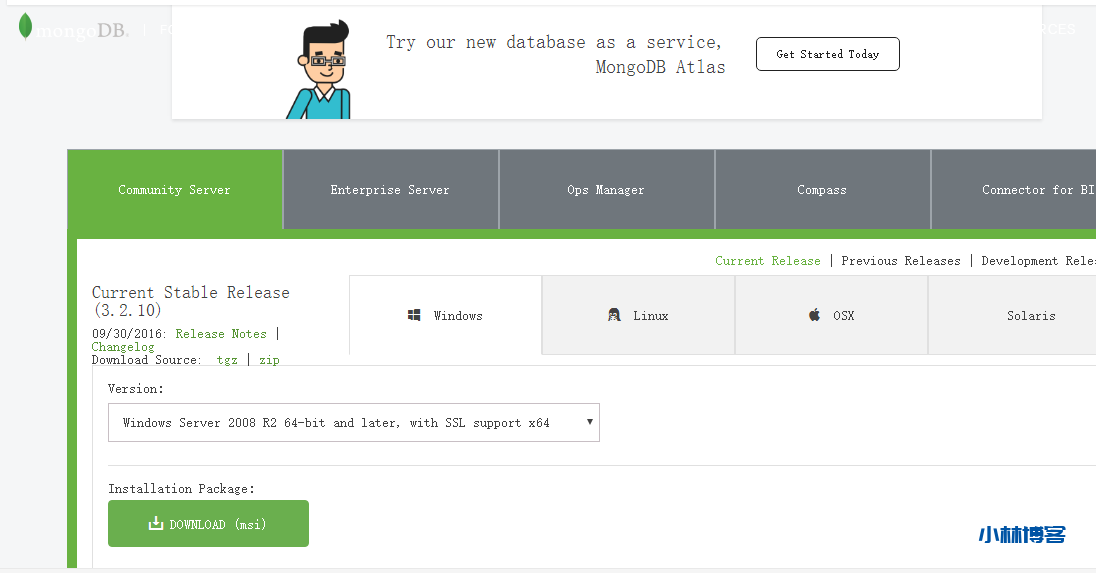The width and height of the screenshot is (1096, 573).
Task: Click the DOWNLOAD (msi) button
Action: pos(208,523)
